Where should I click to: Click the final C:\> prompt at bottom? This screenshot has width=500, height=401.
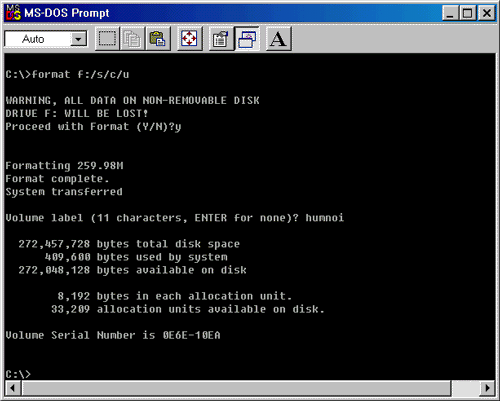point(18,374)
